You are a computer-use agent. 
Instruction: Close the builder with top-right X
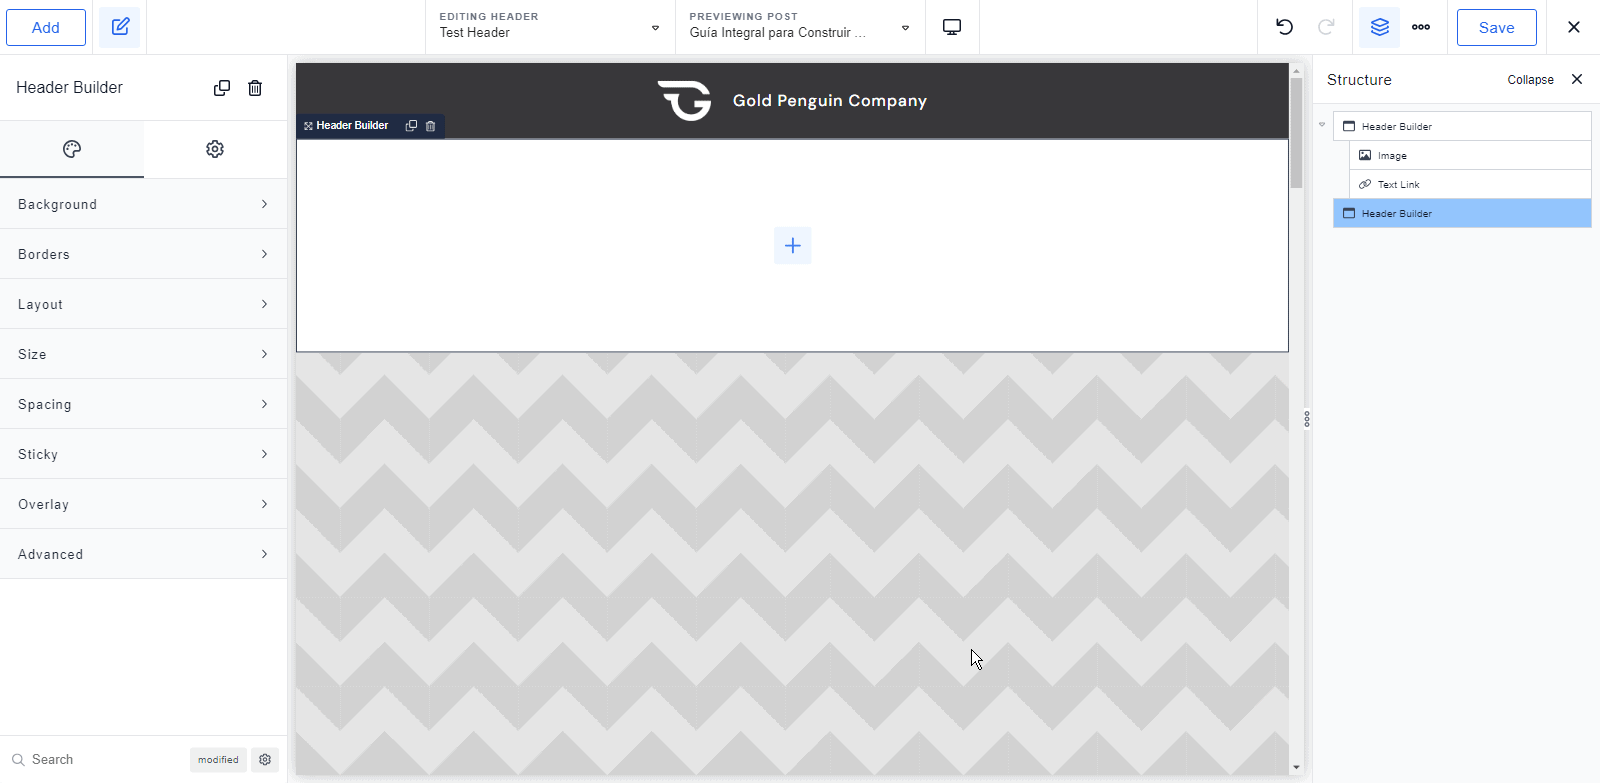[x=1574, y=27]
